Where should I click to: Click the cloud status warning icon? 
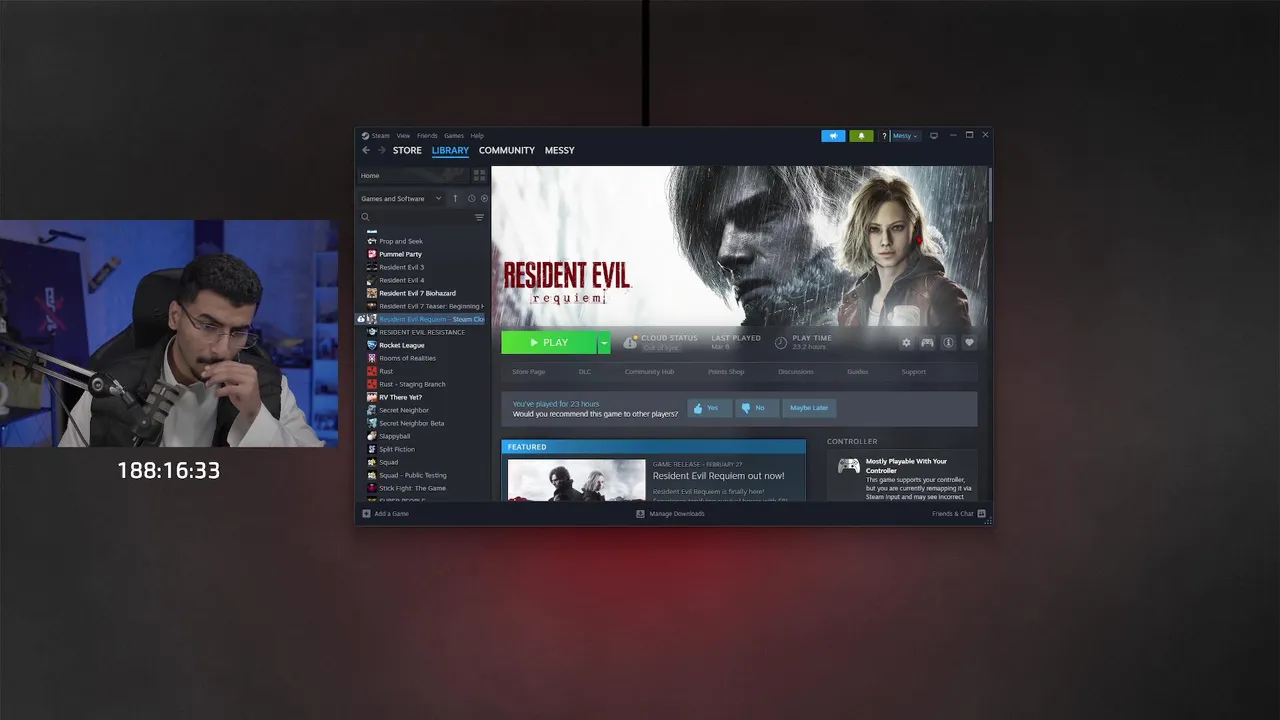[630, 343]
